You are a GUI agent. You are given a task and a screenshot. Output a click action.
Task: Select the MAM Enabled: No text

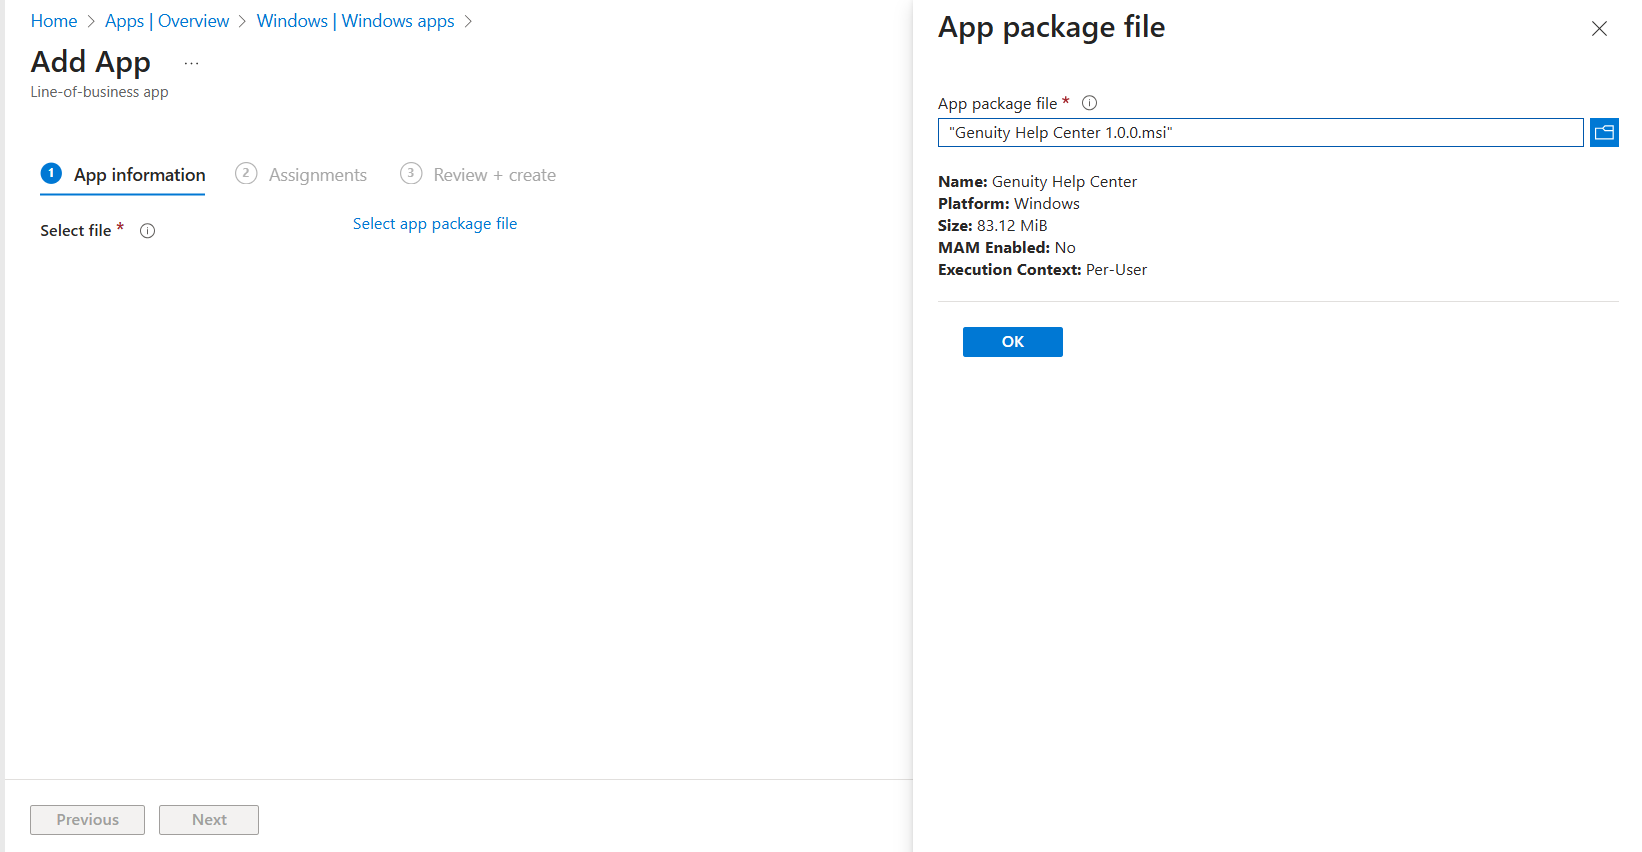1007,248
